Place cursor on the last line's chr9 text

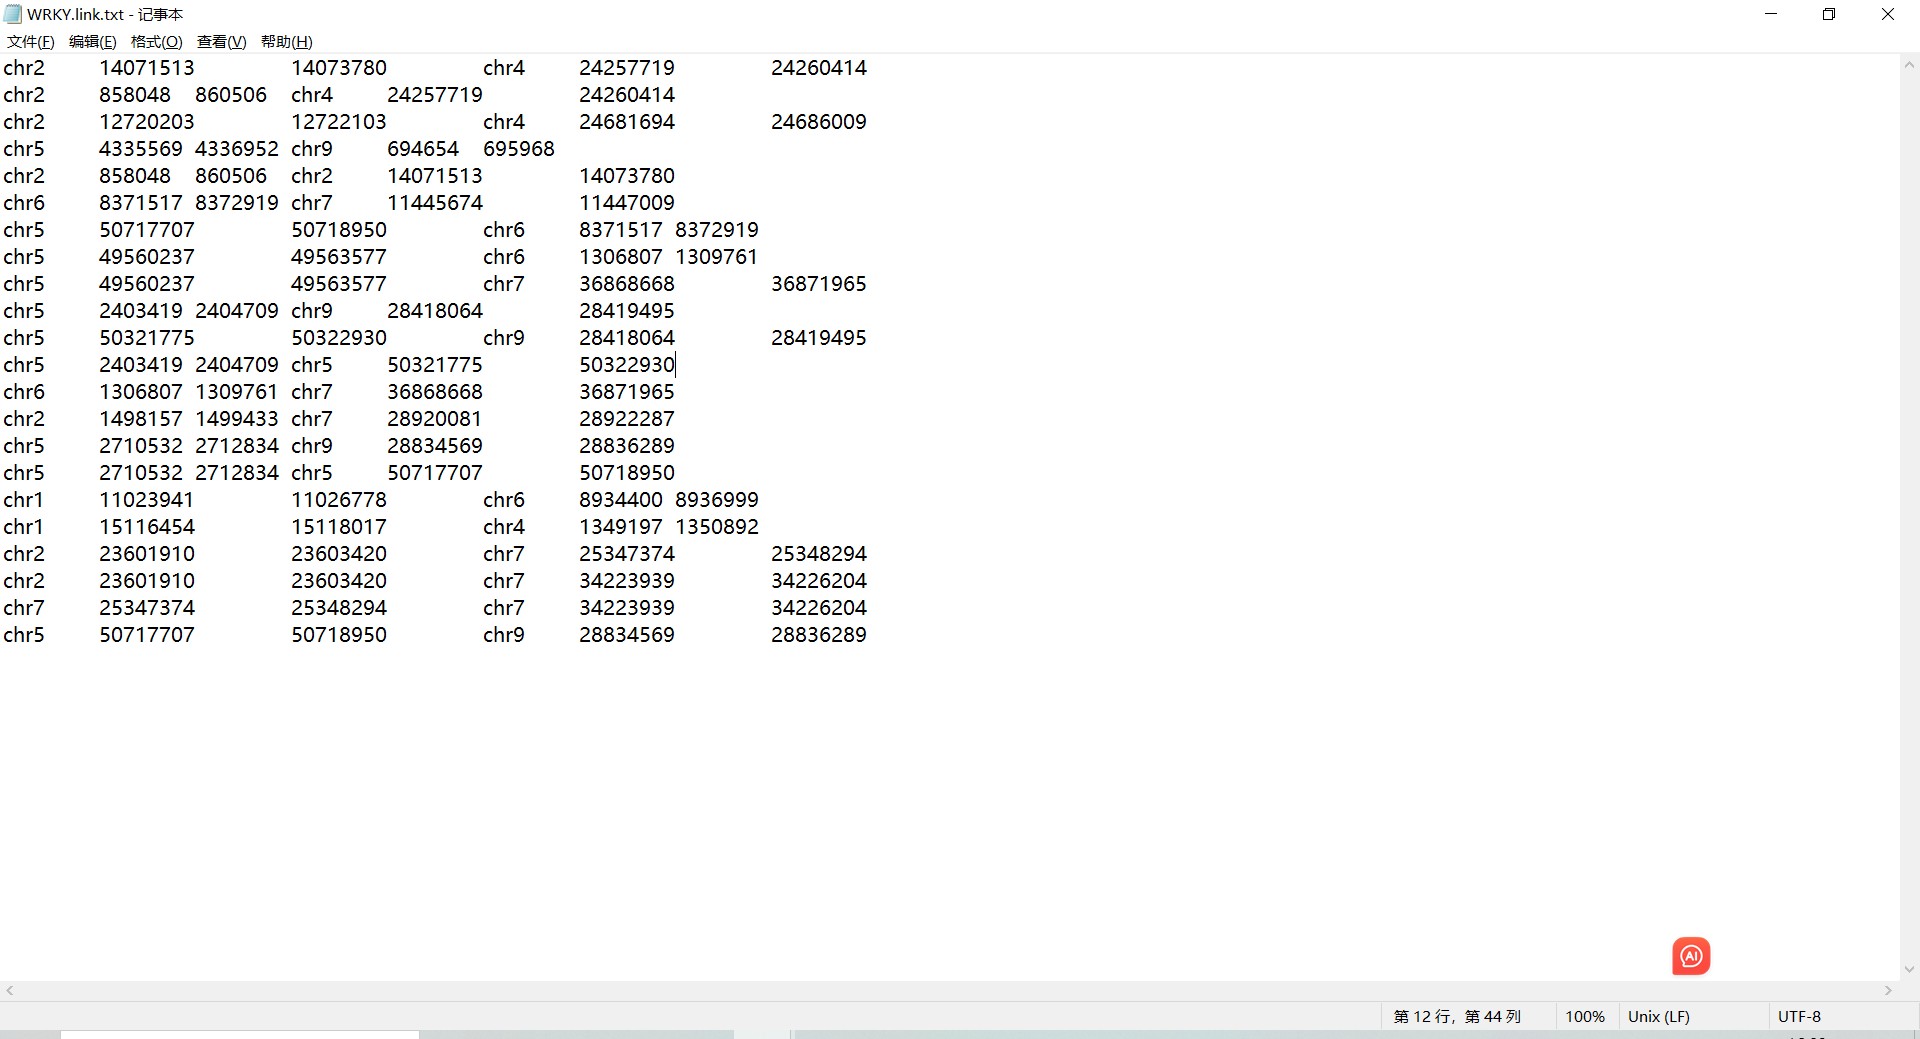[503, 635]
